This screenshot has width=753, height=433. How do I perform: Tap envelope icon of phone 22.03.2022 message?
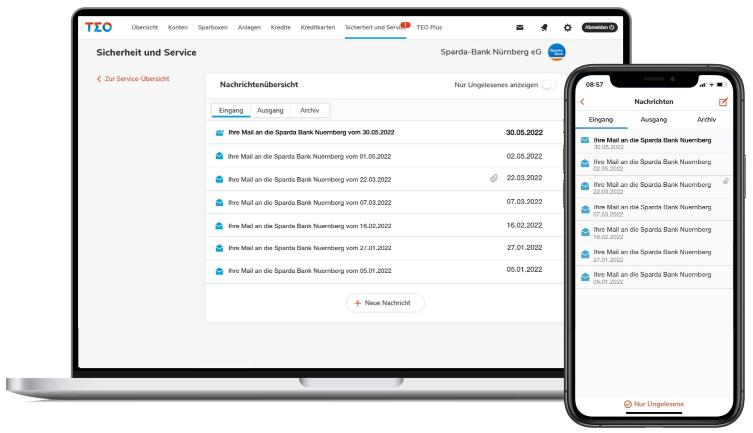click(x=585, y=186)
